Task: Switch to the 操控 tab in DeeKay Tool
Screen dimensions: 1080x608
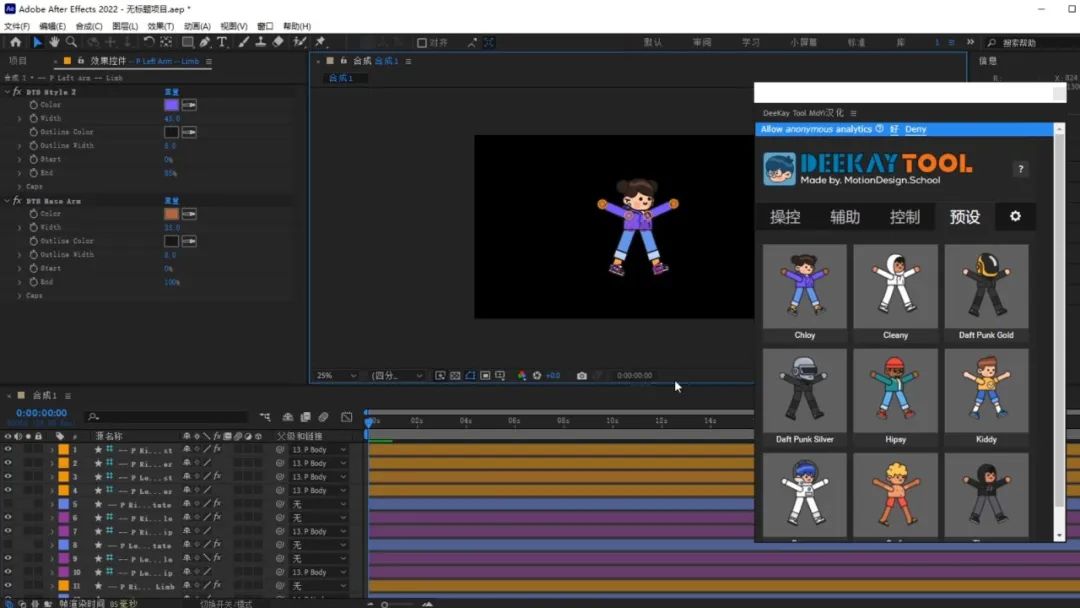Action: pyautogui.click(x=785, y=217)
